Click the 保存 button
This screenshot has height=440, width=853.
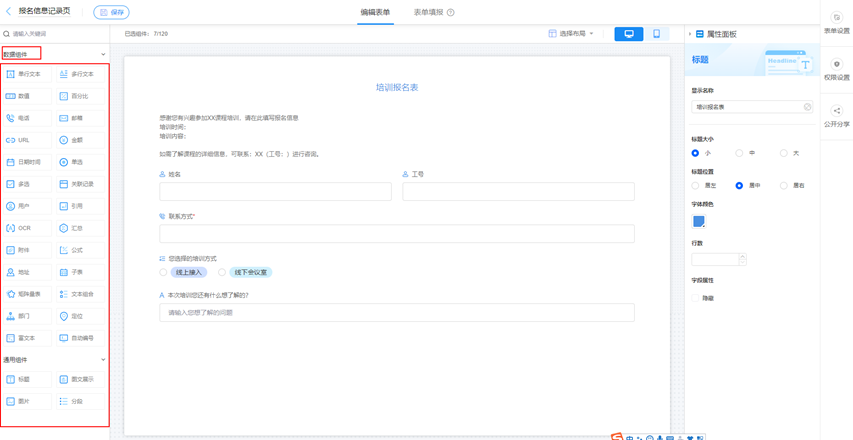112,12
